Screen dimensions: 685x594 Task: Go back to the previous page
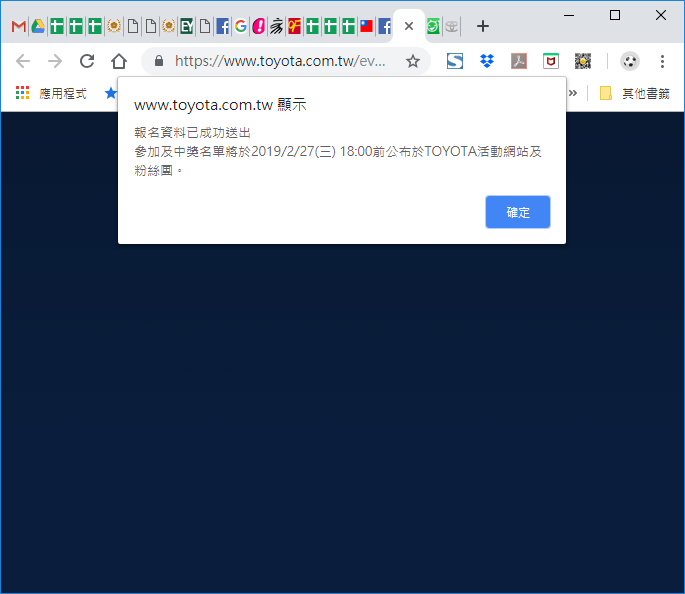coord(23,61)
